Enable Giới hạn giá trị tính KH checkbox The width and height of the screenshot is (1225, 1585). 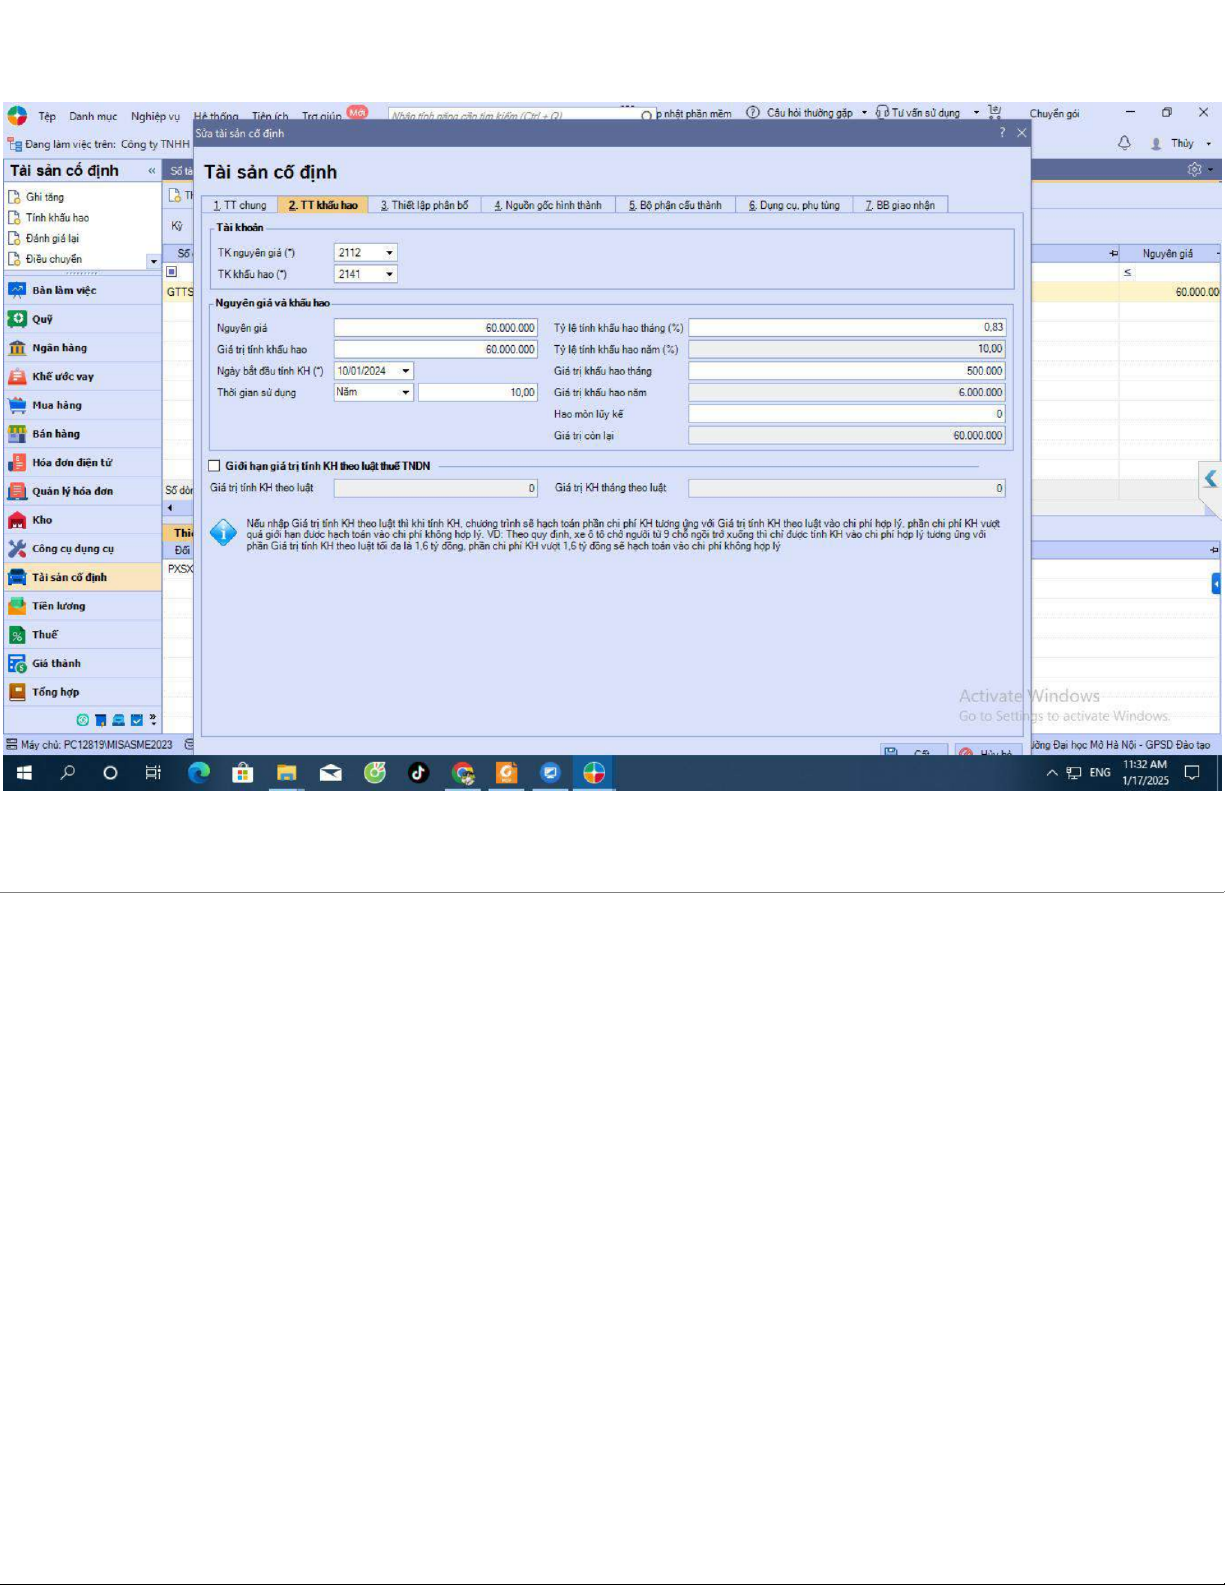[x=214, y=466]
